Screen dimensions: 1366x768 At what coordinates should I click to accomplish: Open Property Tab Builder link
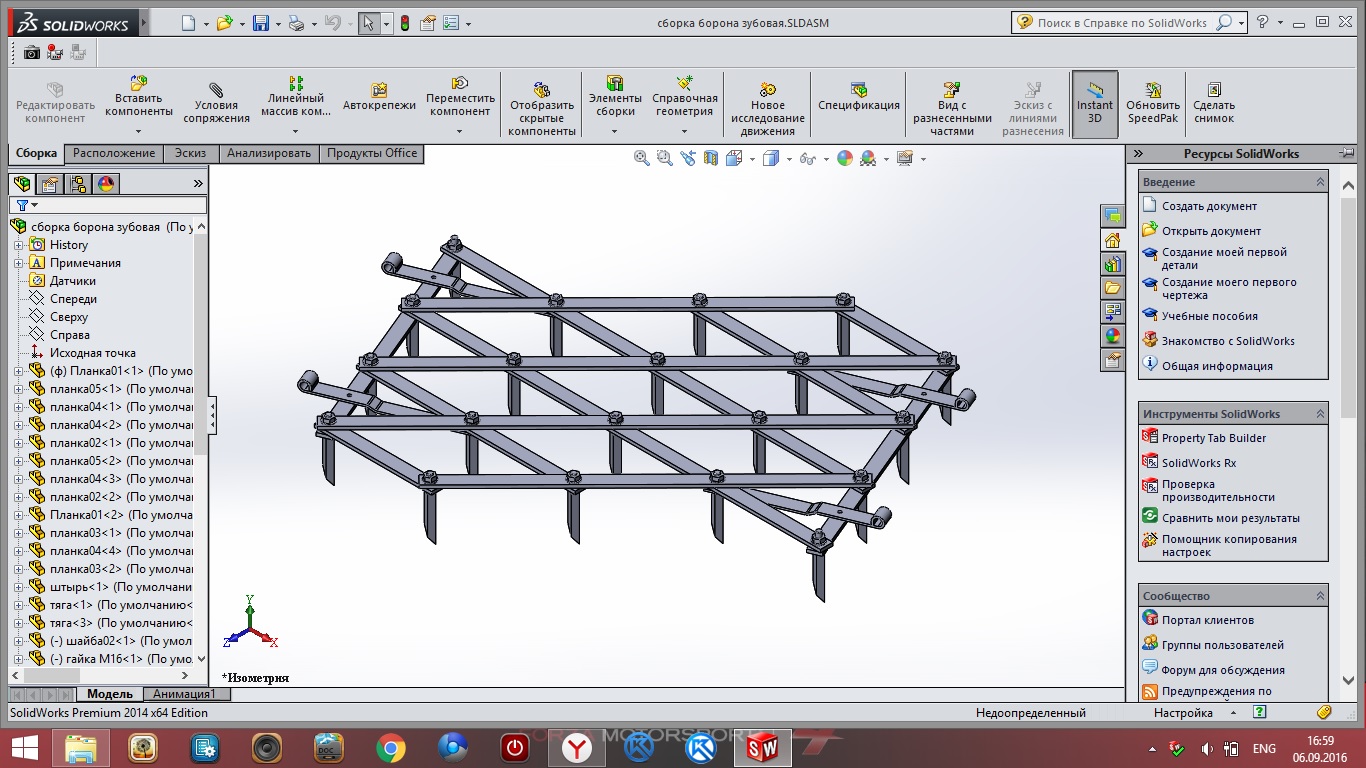pyautogui.click(x=1214, y=438)
